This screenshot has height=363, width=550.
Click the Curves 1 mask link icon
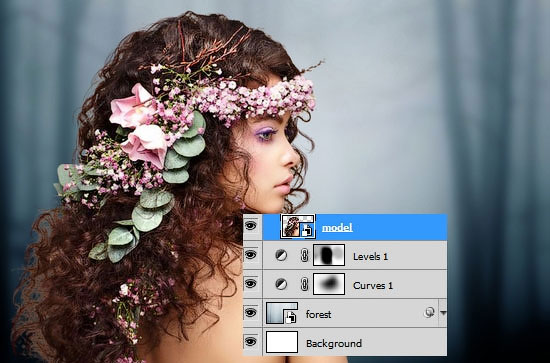(x=304, y=284)
